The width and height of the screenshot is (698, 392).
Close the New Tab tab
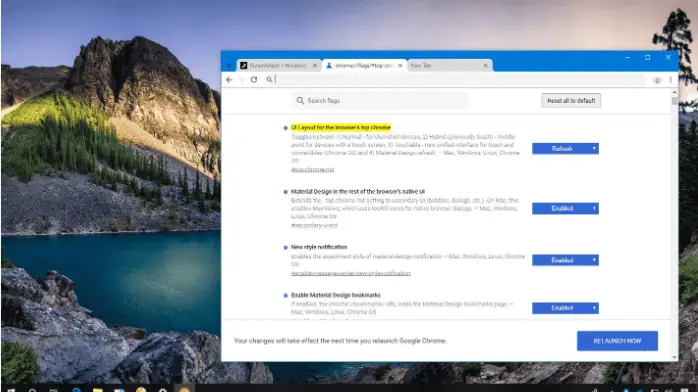coord(485,65)
